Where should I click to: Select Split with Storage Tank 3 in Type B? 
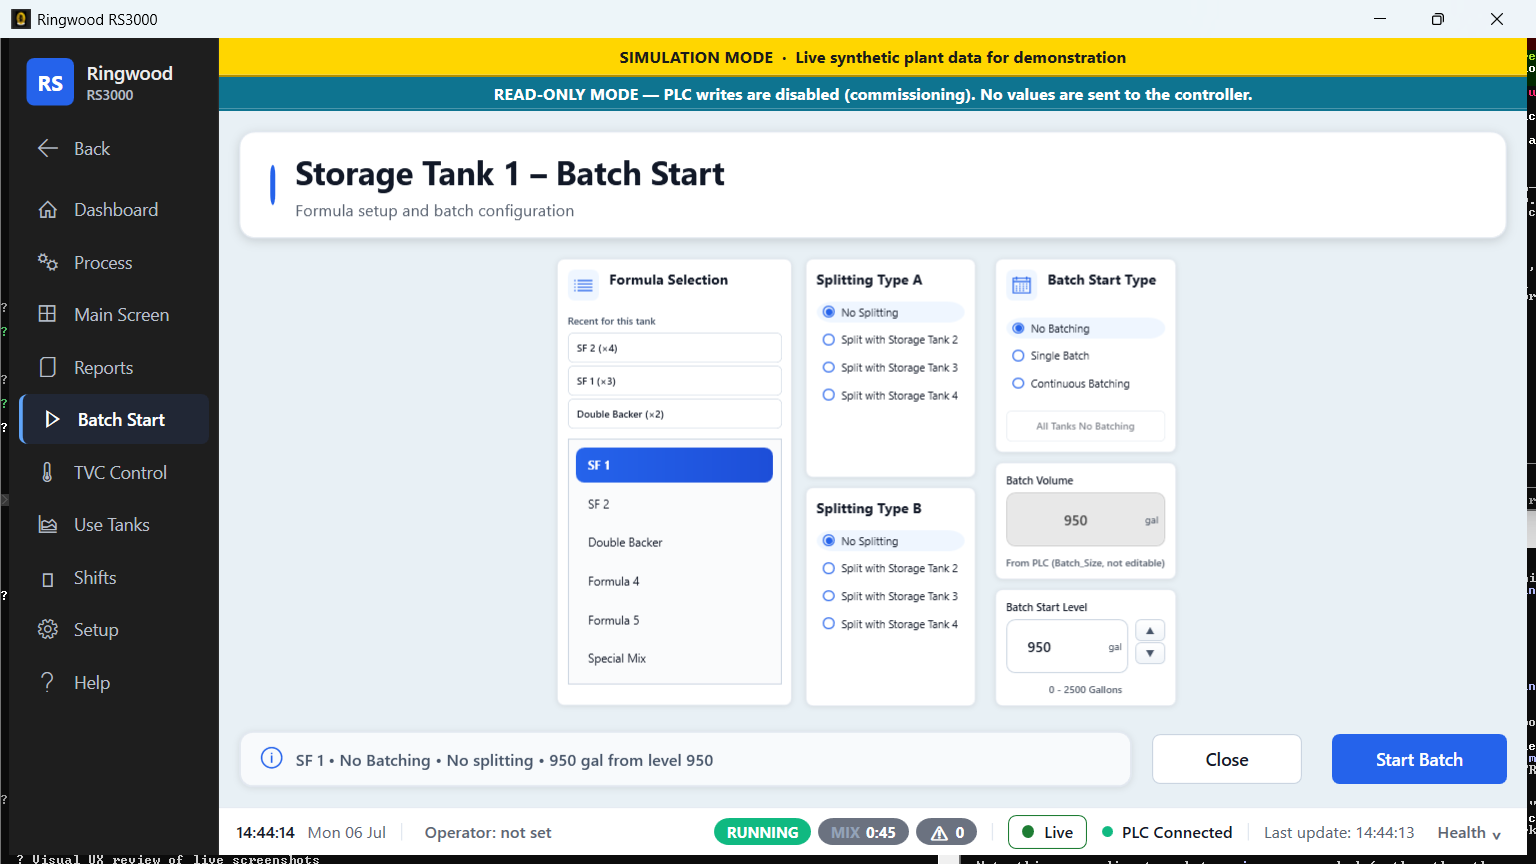[890, 596]
